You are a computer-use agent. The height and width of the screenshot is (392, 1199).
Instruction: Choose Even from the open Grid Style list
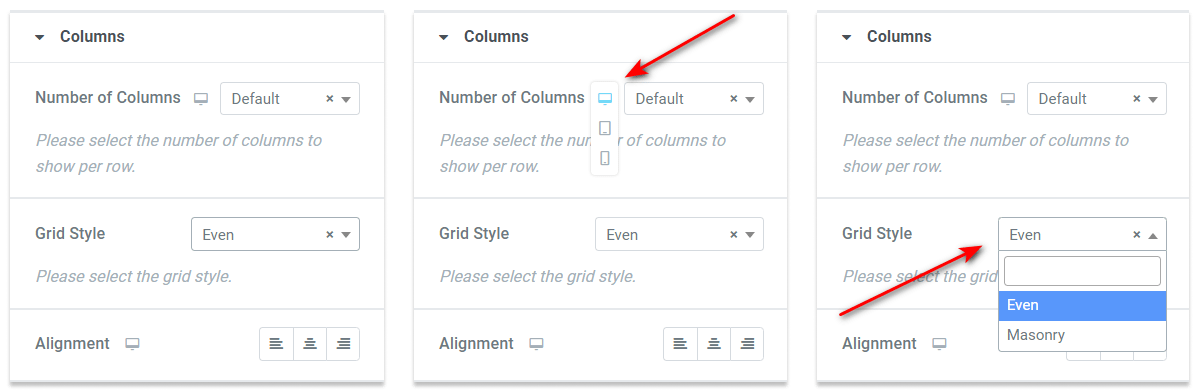point(1082,306)
